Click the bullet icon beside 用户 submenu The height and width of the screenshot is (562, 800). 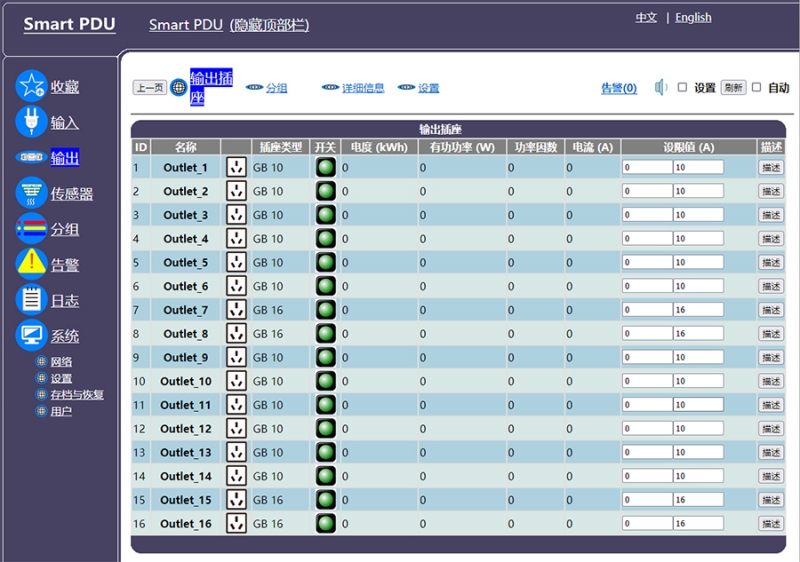coord(41,411)
